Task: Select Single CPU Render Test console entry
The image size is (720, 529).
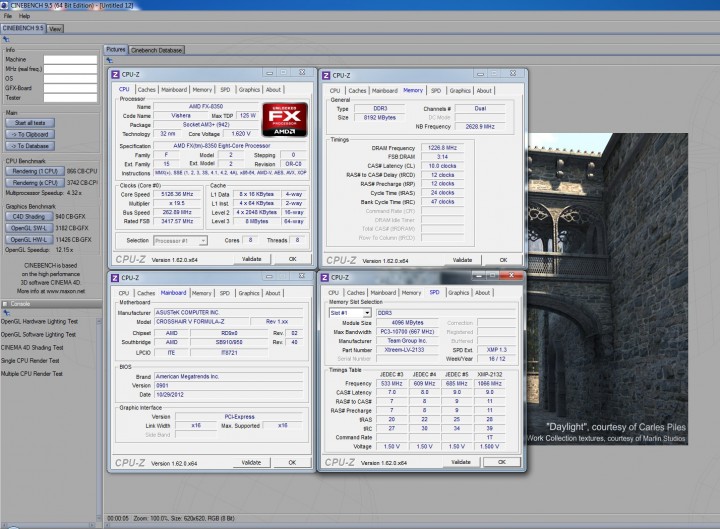Action: point(30,361)
